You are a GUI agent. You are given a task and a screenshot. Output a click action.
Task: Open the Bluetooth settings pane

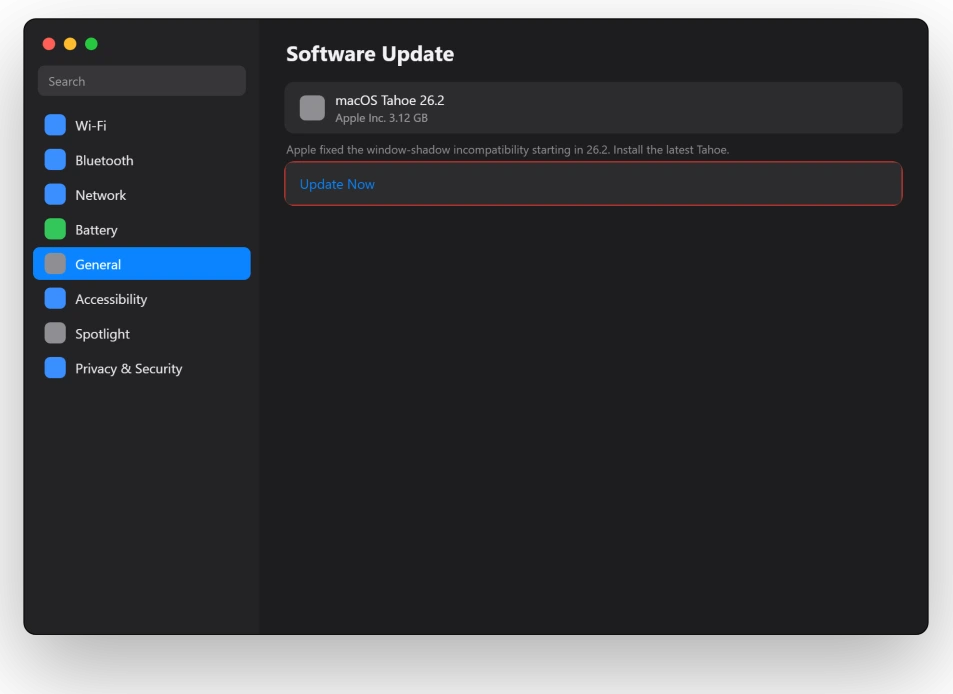142,160
